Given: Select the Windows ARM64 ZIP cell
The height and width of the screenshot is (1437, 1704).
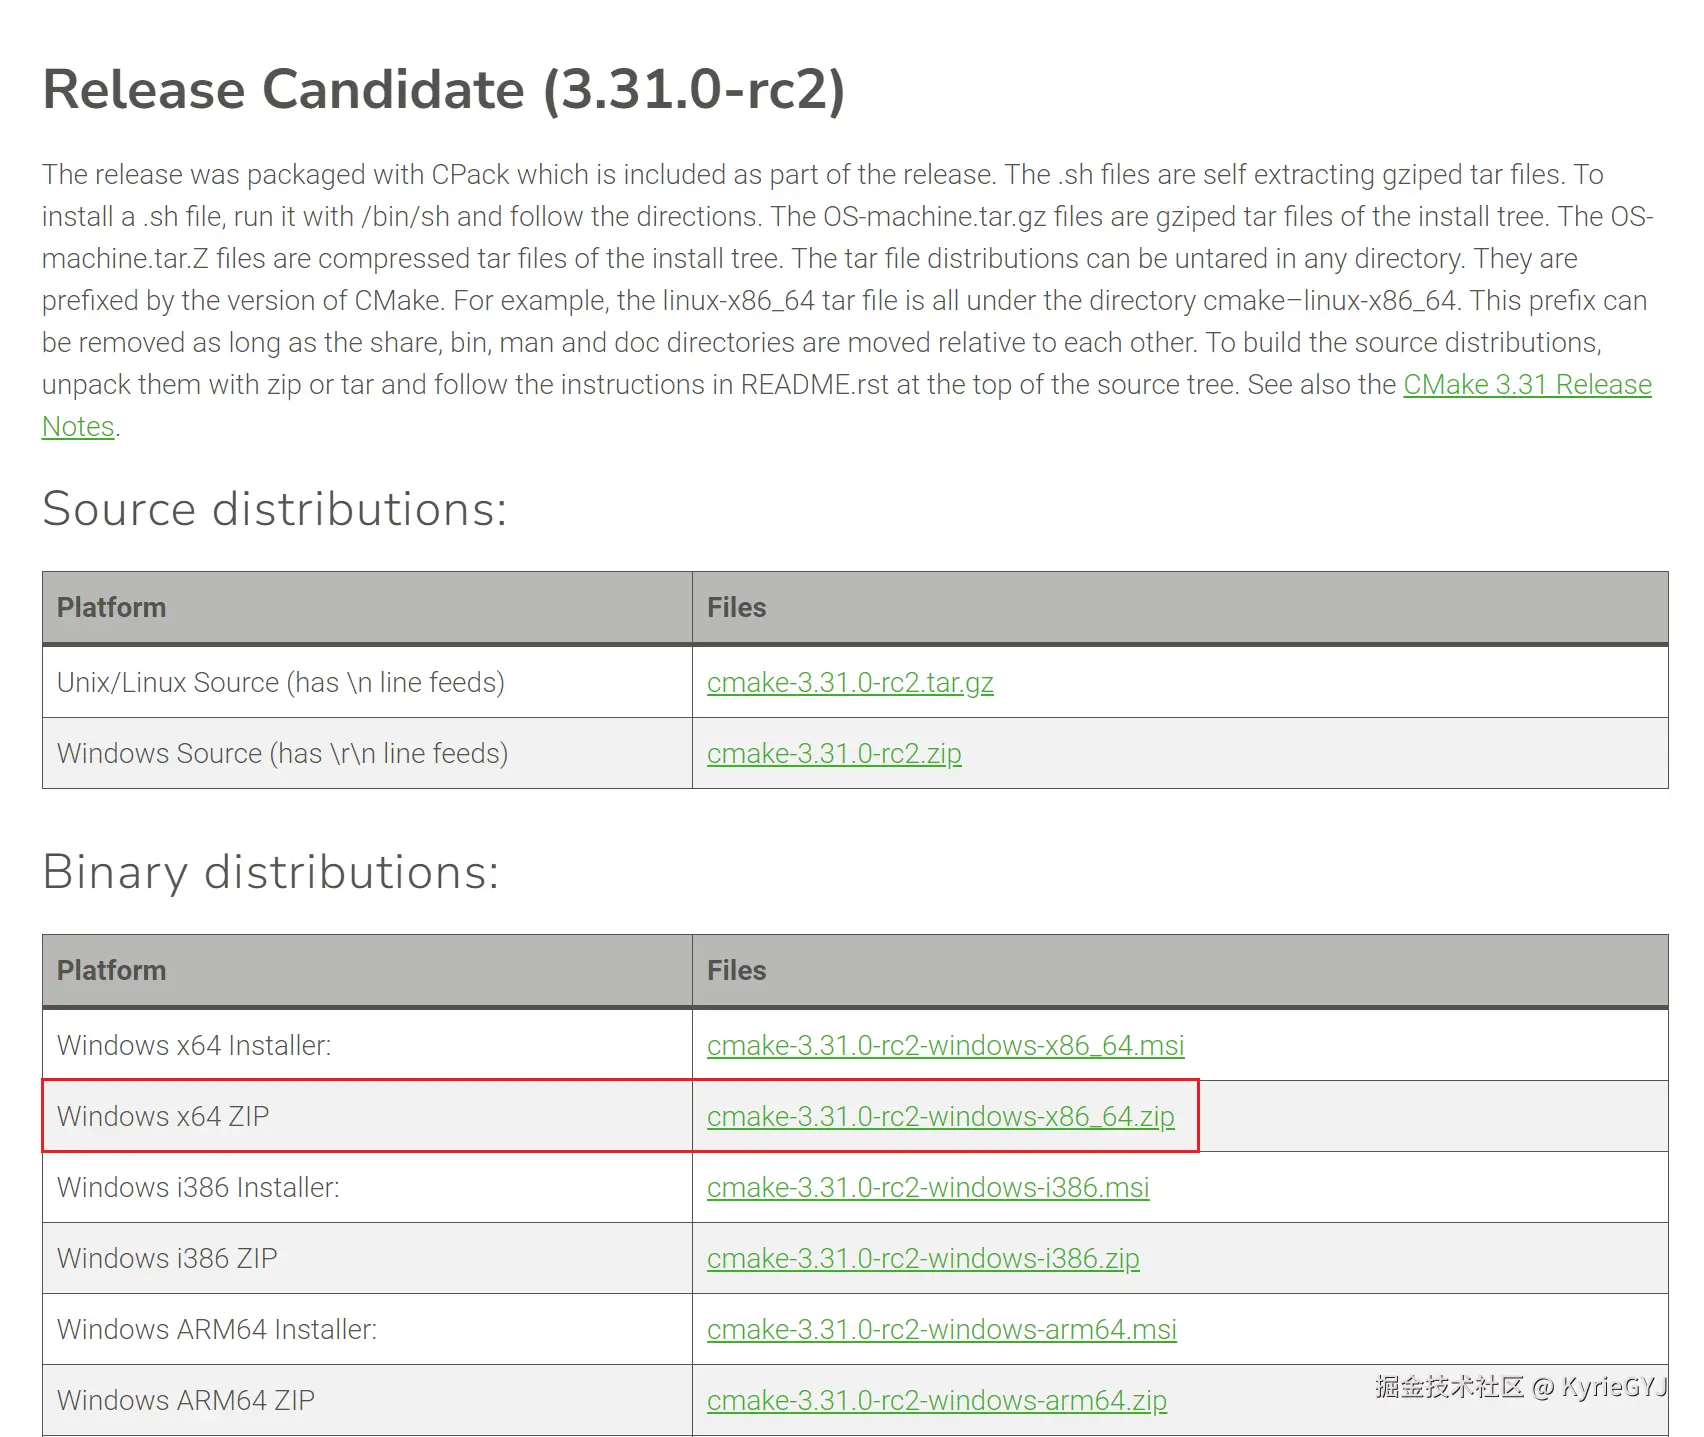Looking at the screenshot, I should coord(367,1400).
